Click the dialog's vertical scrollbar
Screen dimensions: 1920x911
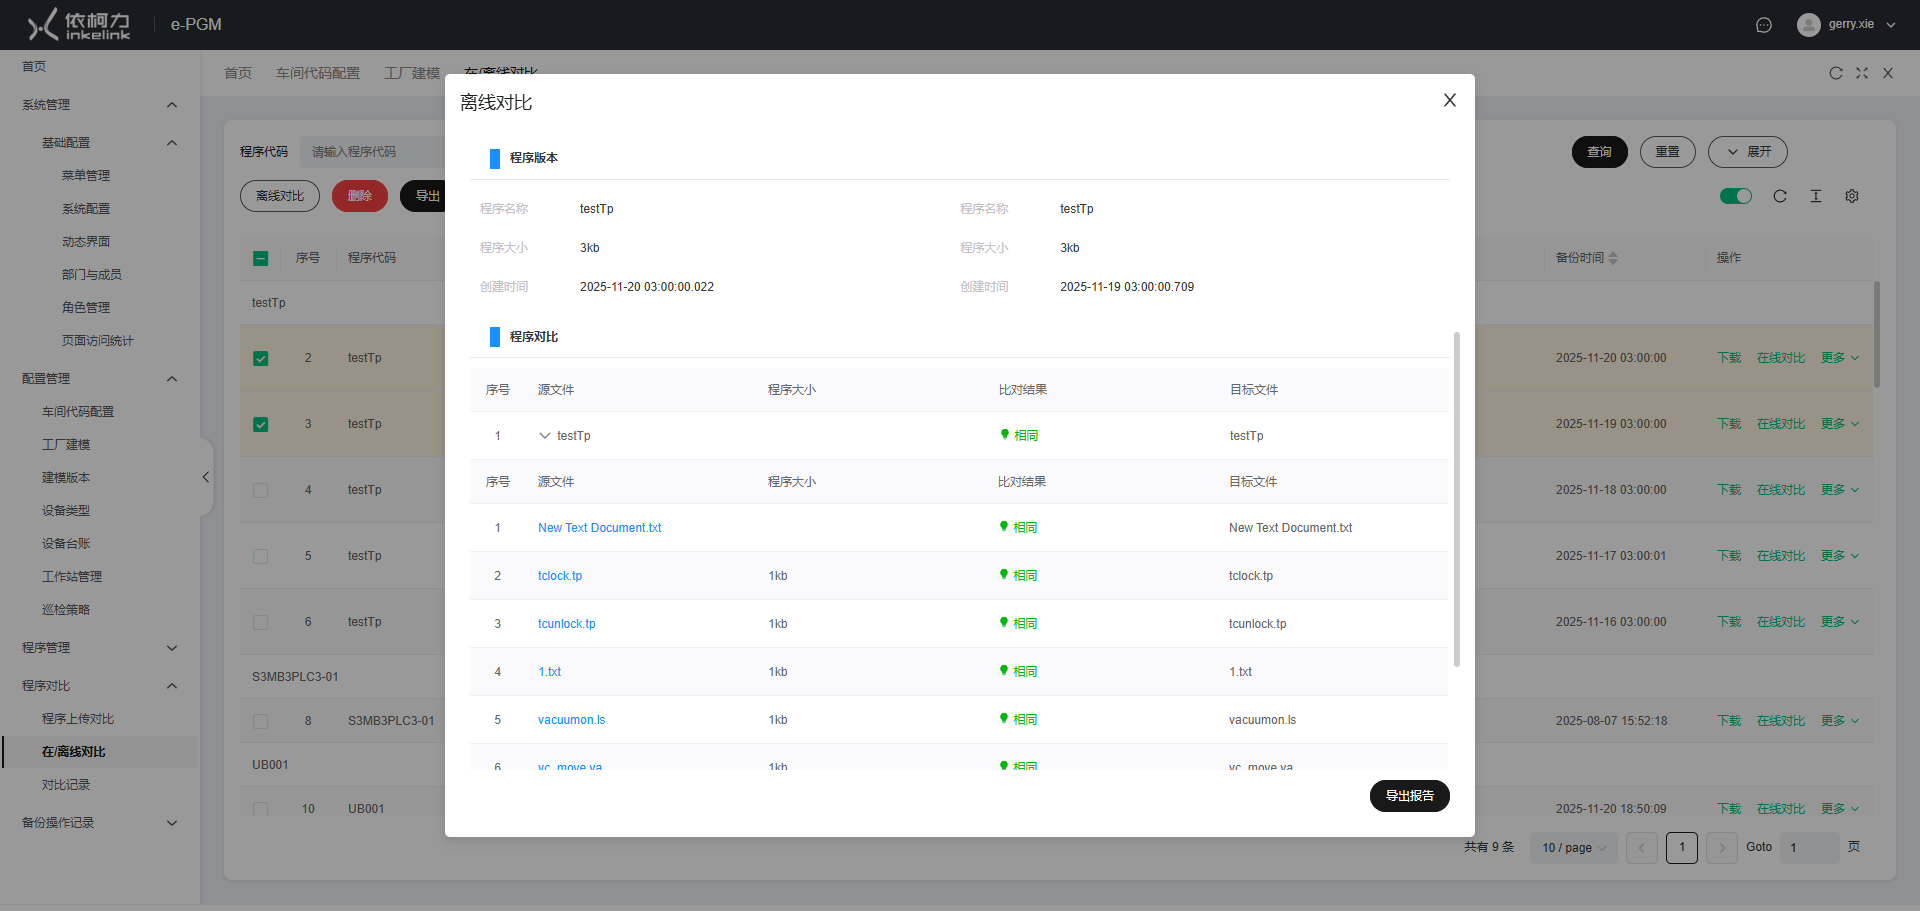tap(1456, 500)
